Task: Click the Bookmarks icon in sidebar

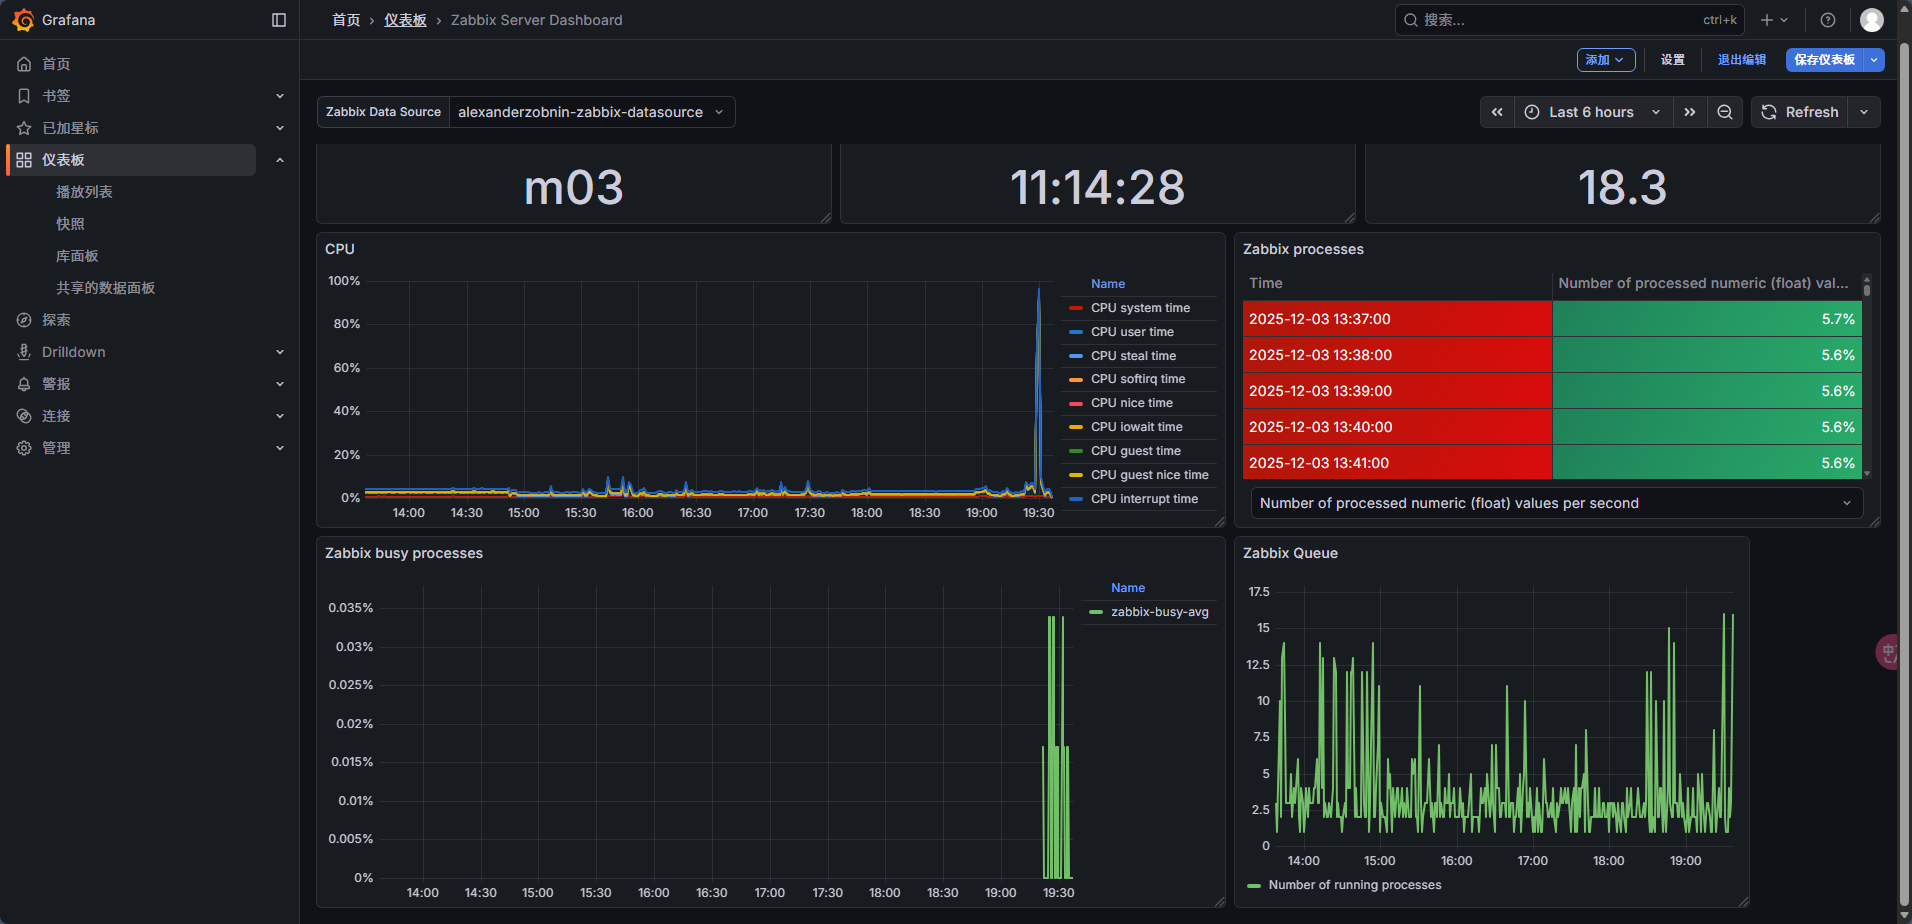Action: [24, 96]
